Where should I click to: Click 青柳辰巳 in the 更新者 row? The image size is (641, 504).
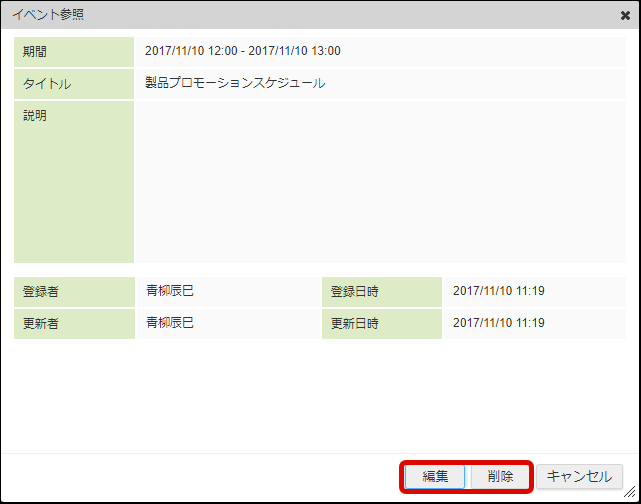[170, 323]
